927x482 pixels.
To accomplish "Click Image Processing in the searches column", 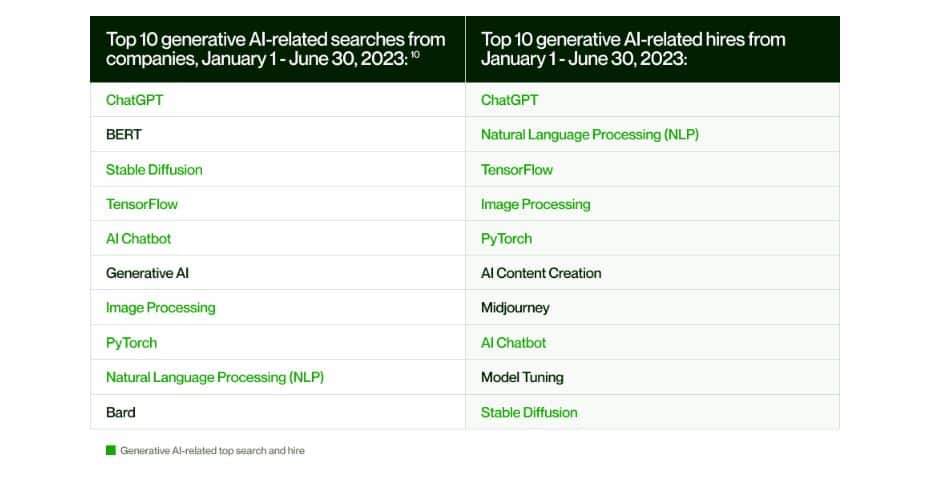I will point(160,308).
